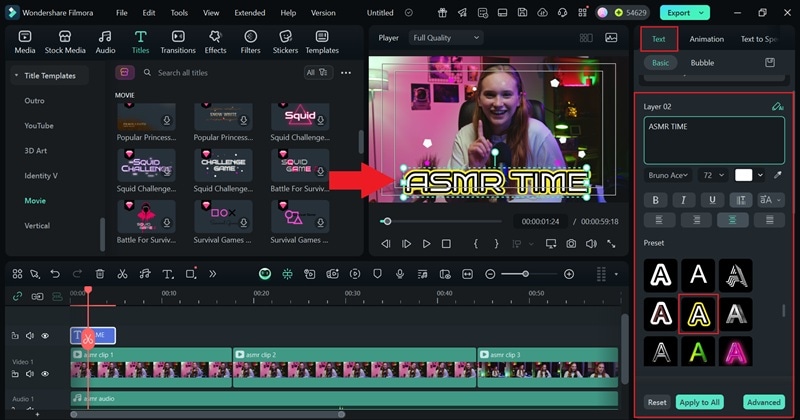Click the Marker shield icon in timeline toolbar
This screenshot has width=800, height=420.
pos(377,274)
